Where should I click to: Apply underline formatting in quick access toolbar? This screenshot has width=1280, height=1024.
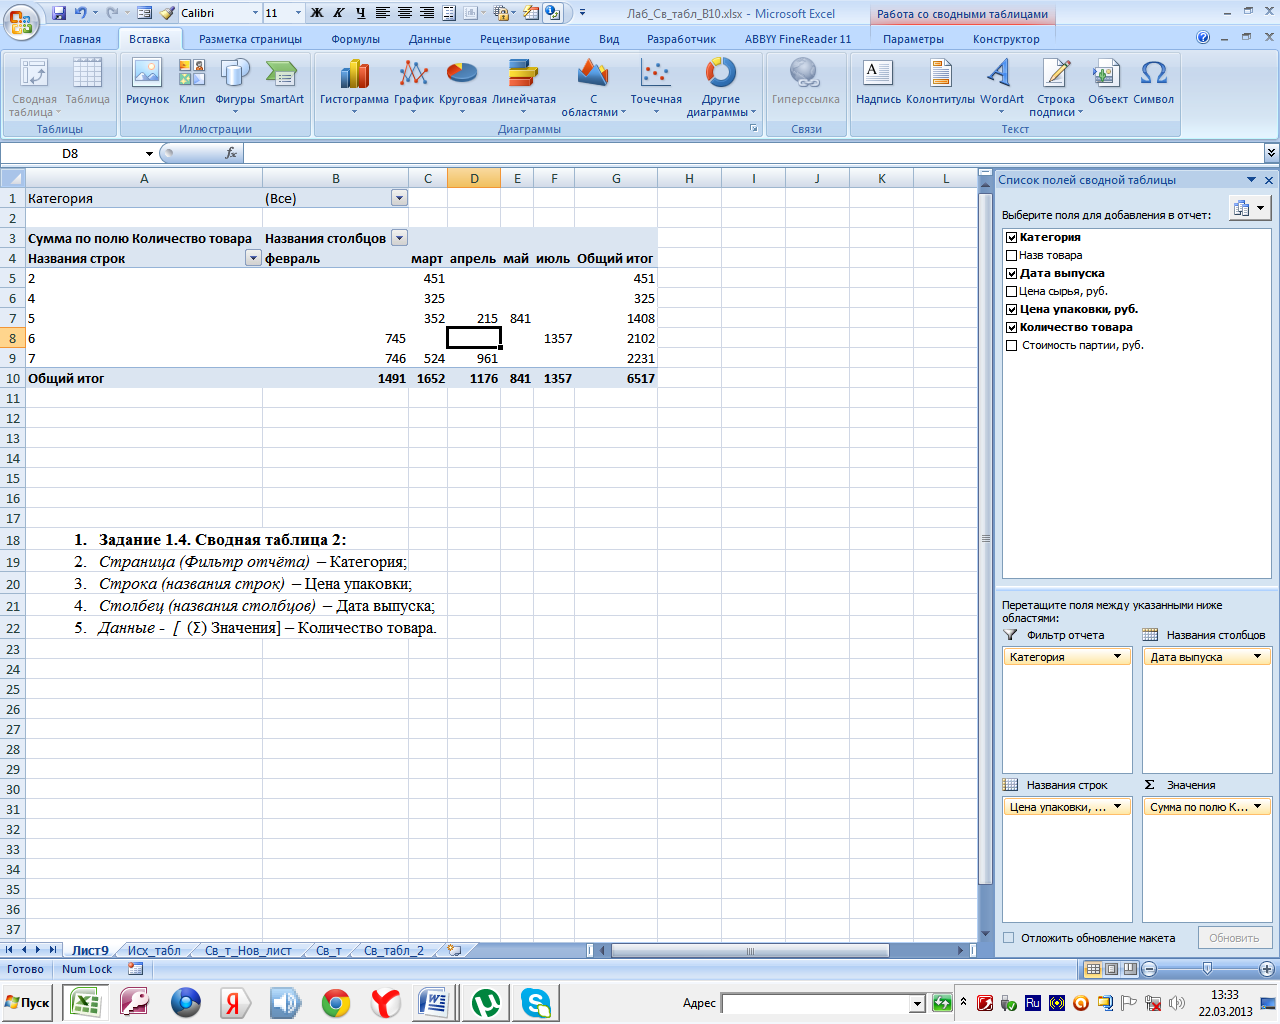click(361, 13)
